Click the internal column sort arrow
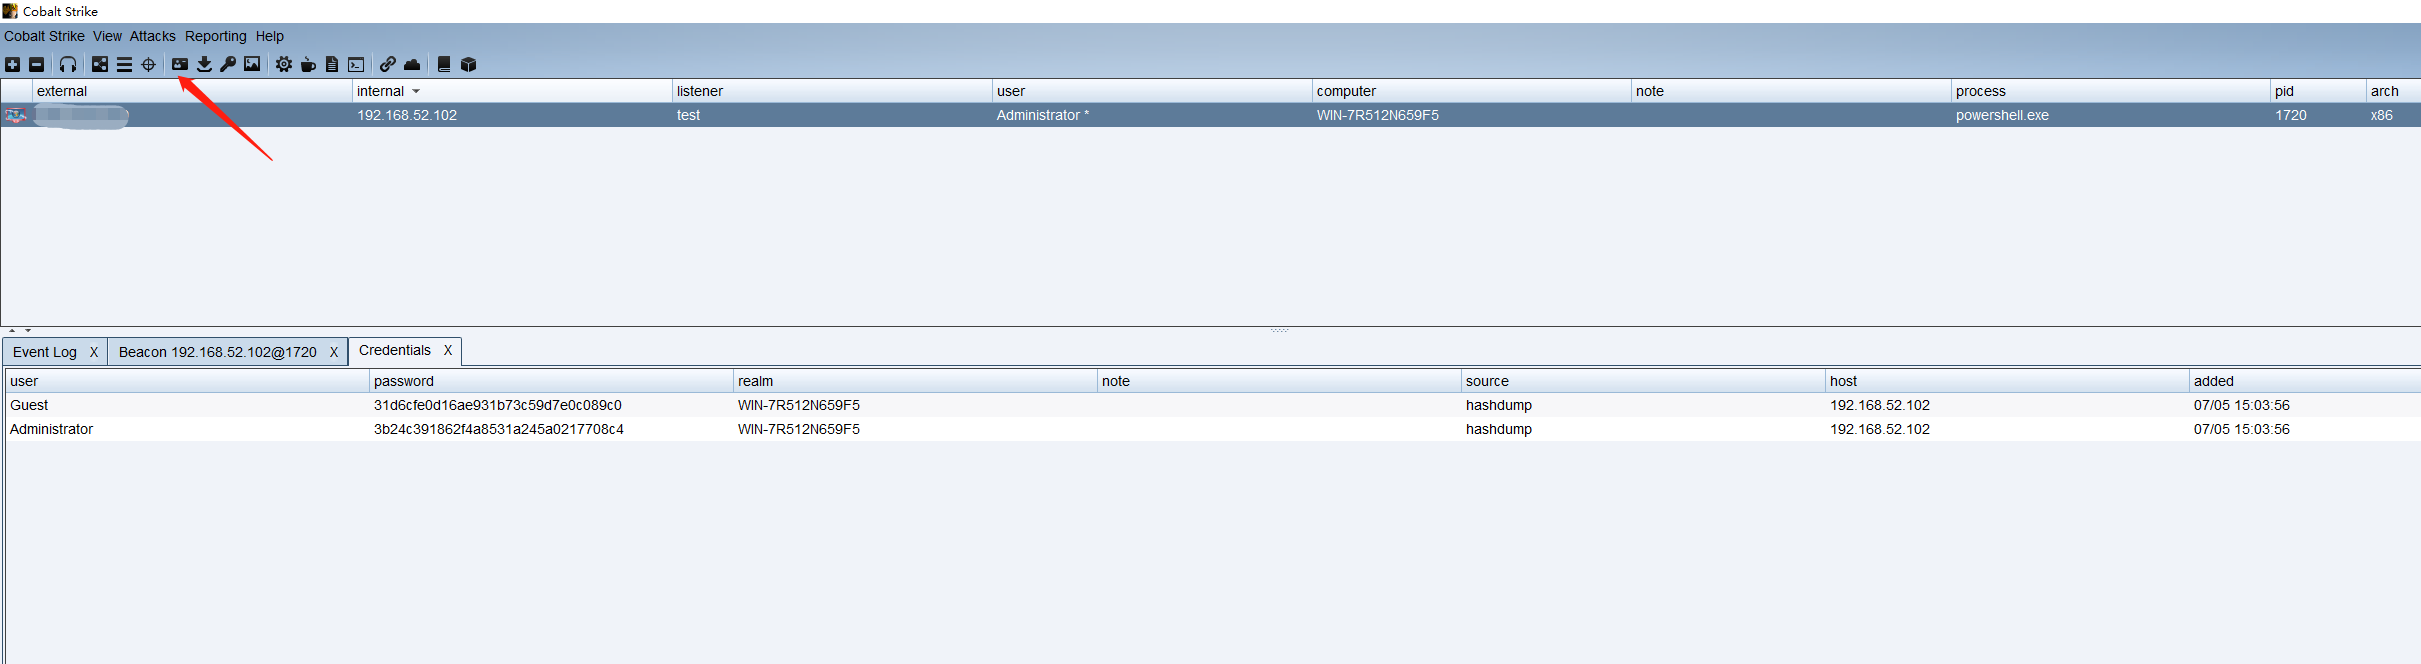2421x664 pixels. click(416, 91)
